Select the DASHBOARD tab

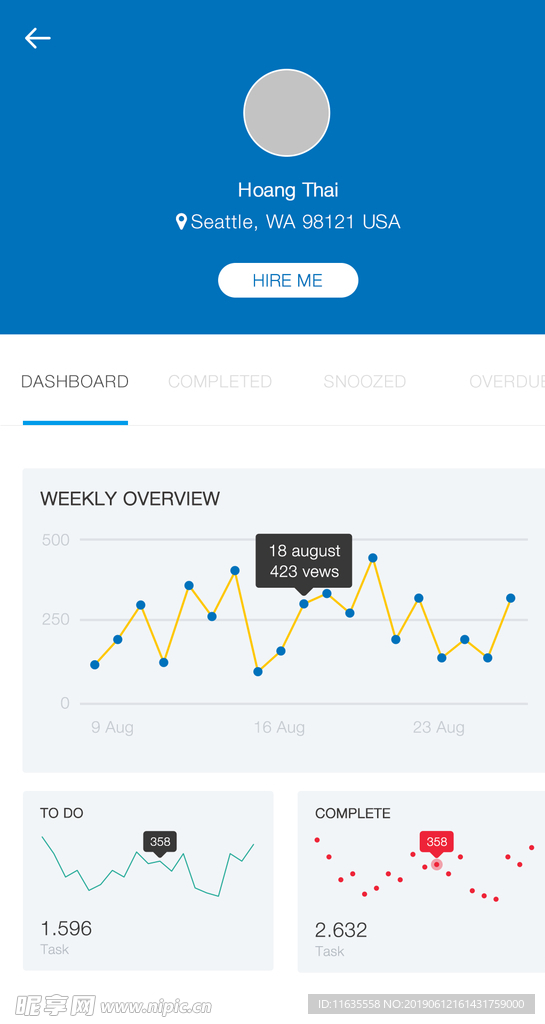click(x=75, y=381)
